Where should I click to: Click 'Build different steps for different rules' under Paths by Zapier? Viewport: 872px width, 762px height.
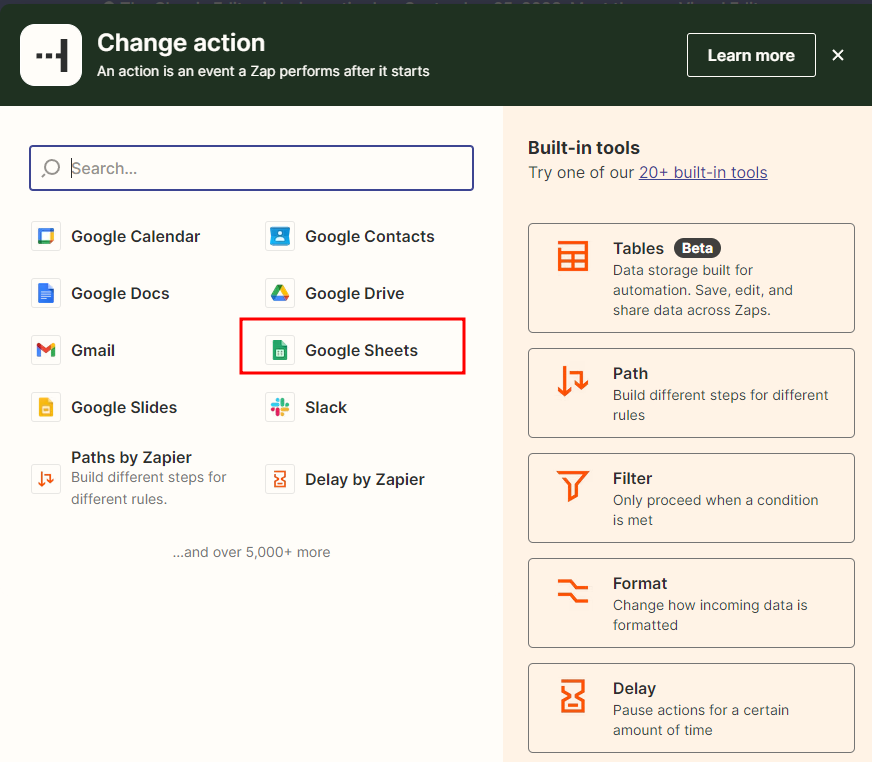[x=148, y=488]
